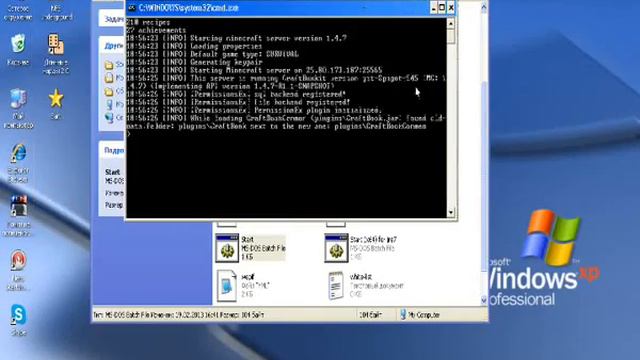Open the Recycle Bin desktop icon
The width and height of the screenshot is (640, 360).
(x=18, y=44)
